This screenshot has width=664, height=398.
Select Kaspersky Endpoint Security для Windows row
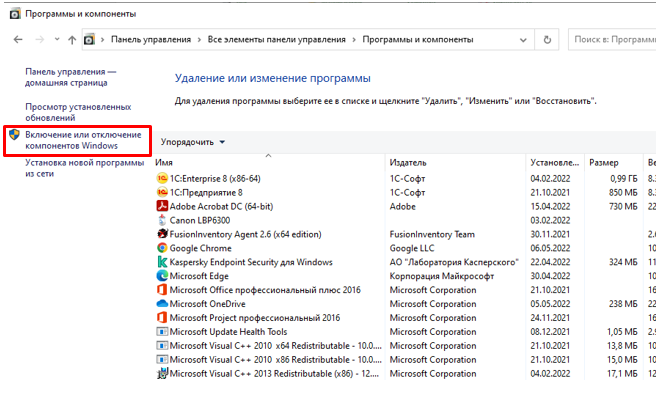pyautogui.click(x=405, y=262)
